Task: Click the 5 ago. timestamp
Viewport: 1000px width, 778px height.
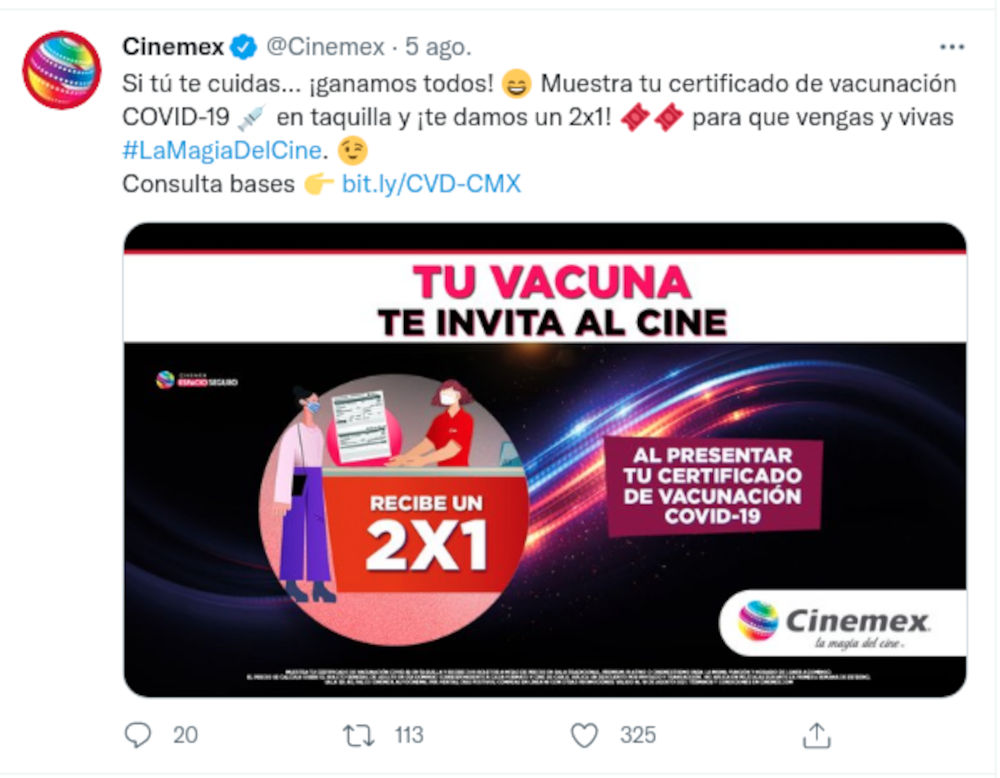Action: coord(438,47)
